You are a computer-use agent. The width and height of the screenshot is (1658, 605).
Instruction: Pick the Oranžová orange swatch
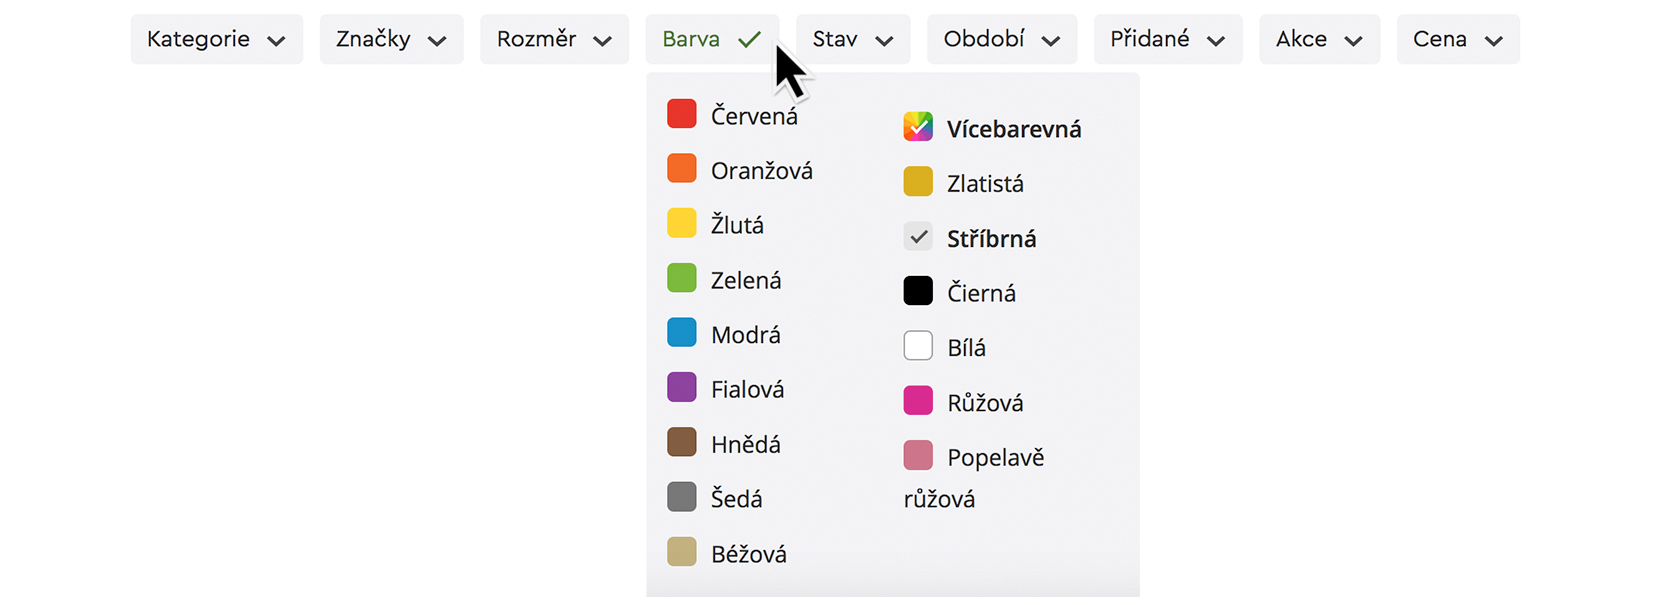click(681, 169)
